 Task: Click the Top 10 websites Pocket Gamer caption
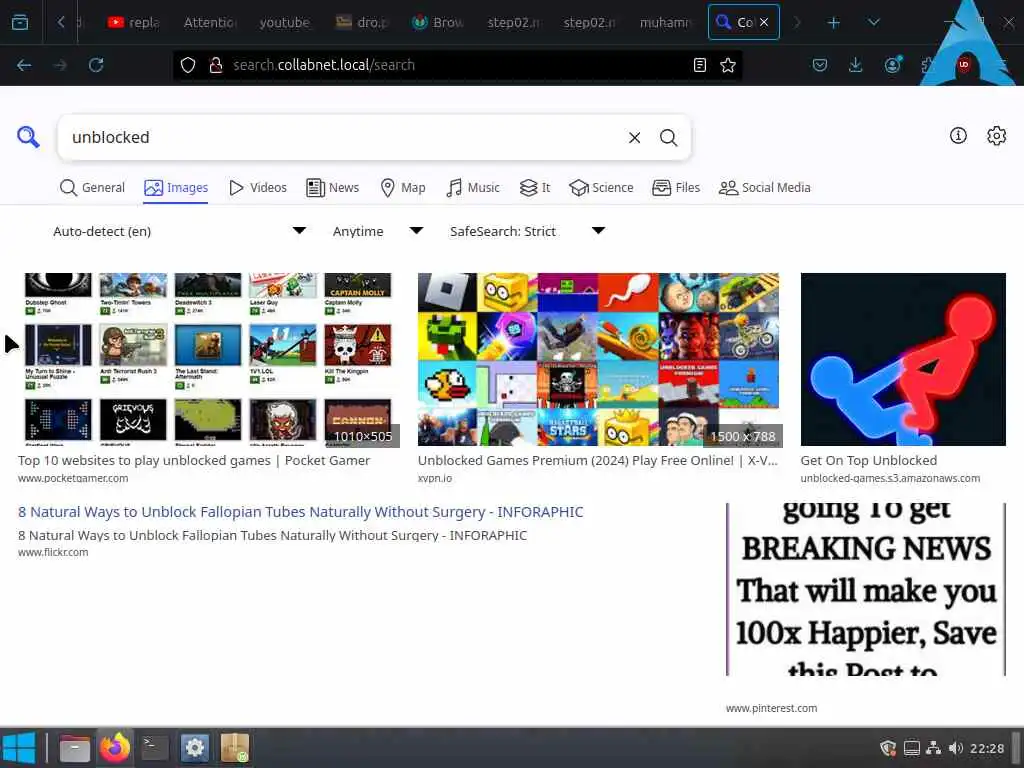click(x=194, y=461)
